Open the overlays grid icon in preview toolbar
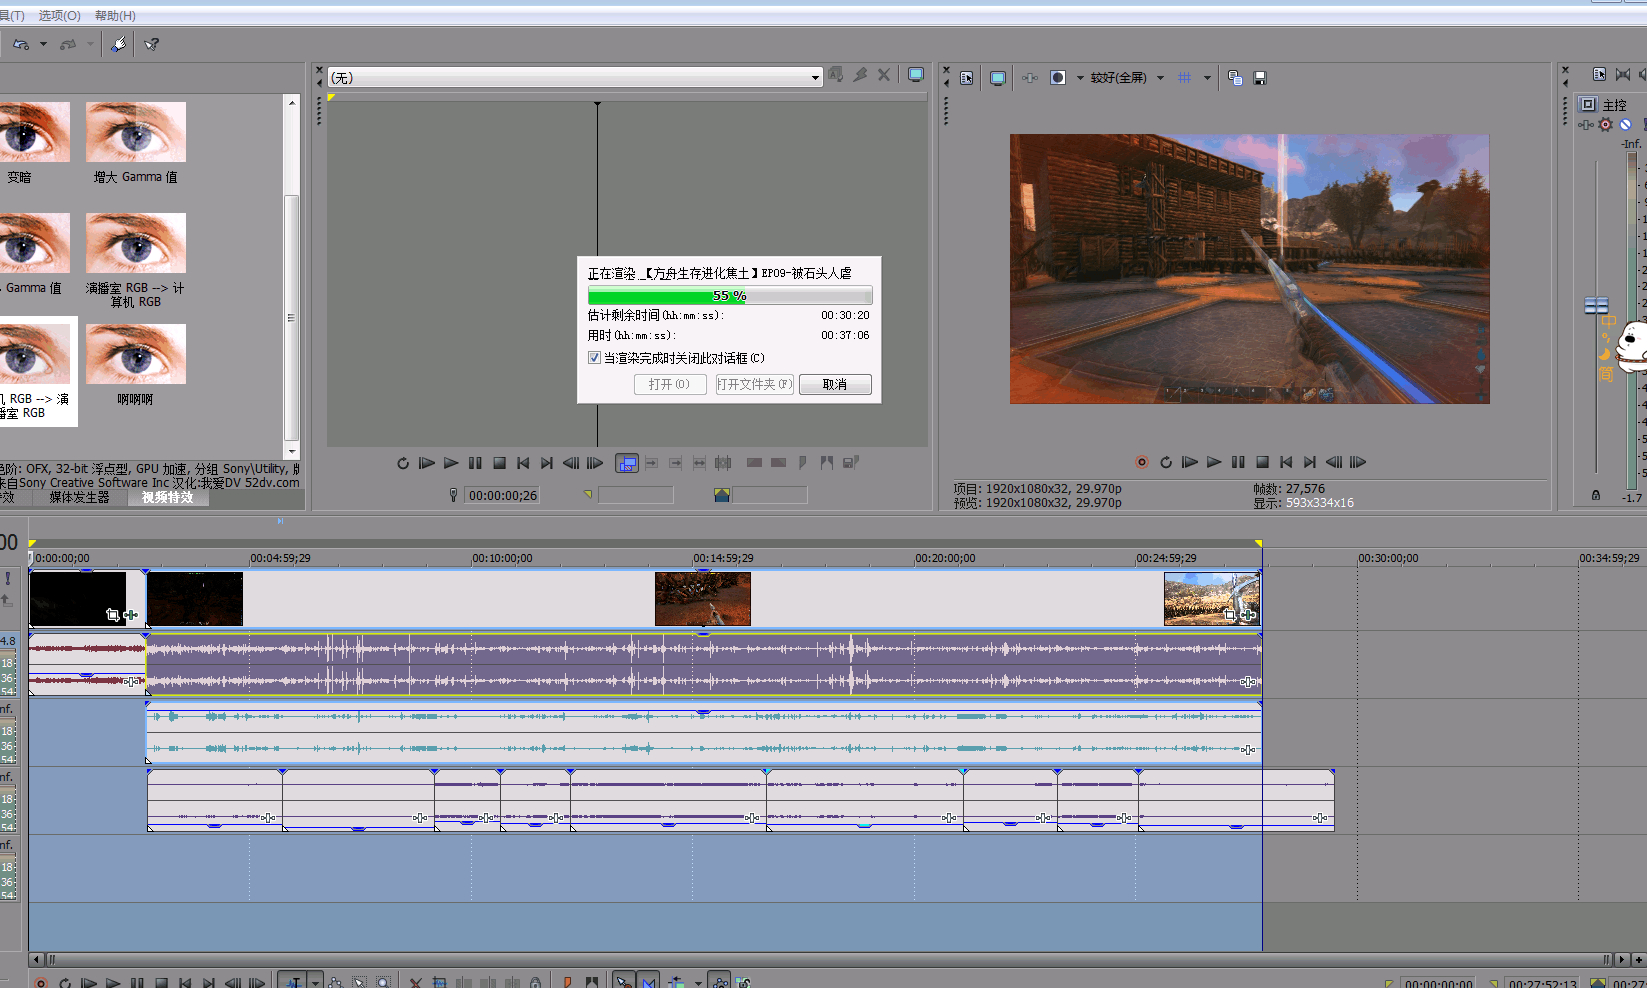Image resolution: width=1647 pixels, height=988 pixels. coord(1184,77)
